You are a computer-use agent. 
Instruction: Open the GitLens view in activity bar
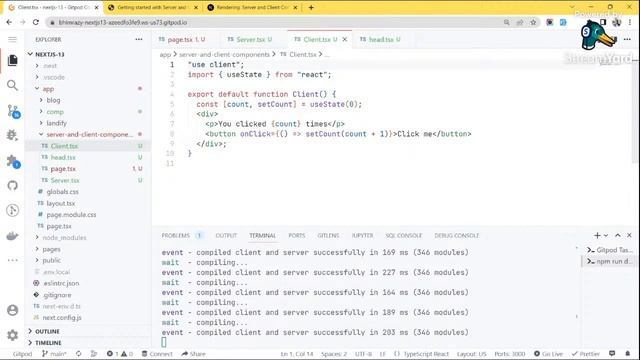coord(13,210)
